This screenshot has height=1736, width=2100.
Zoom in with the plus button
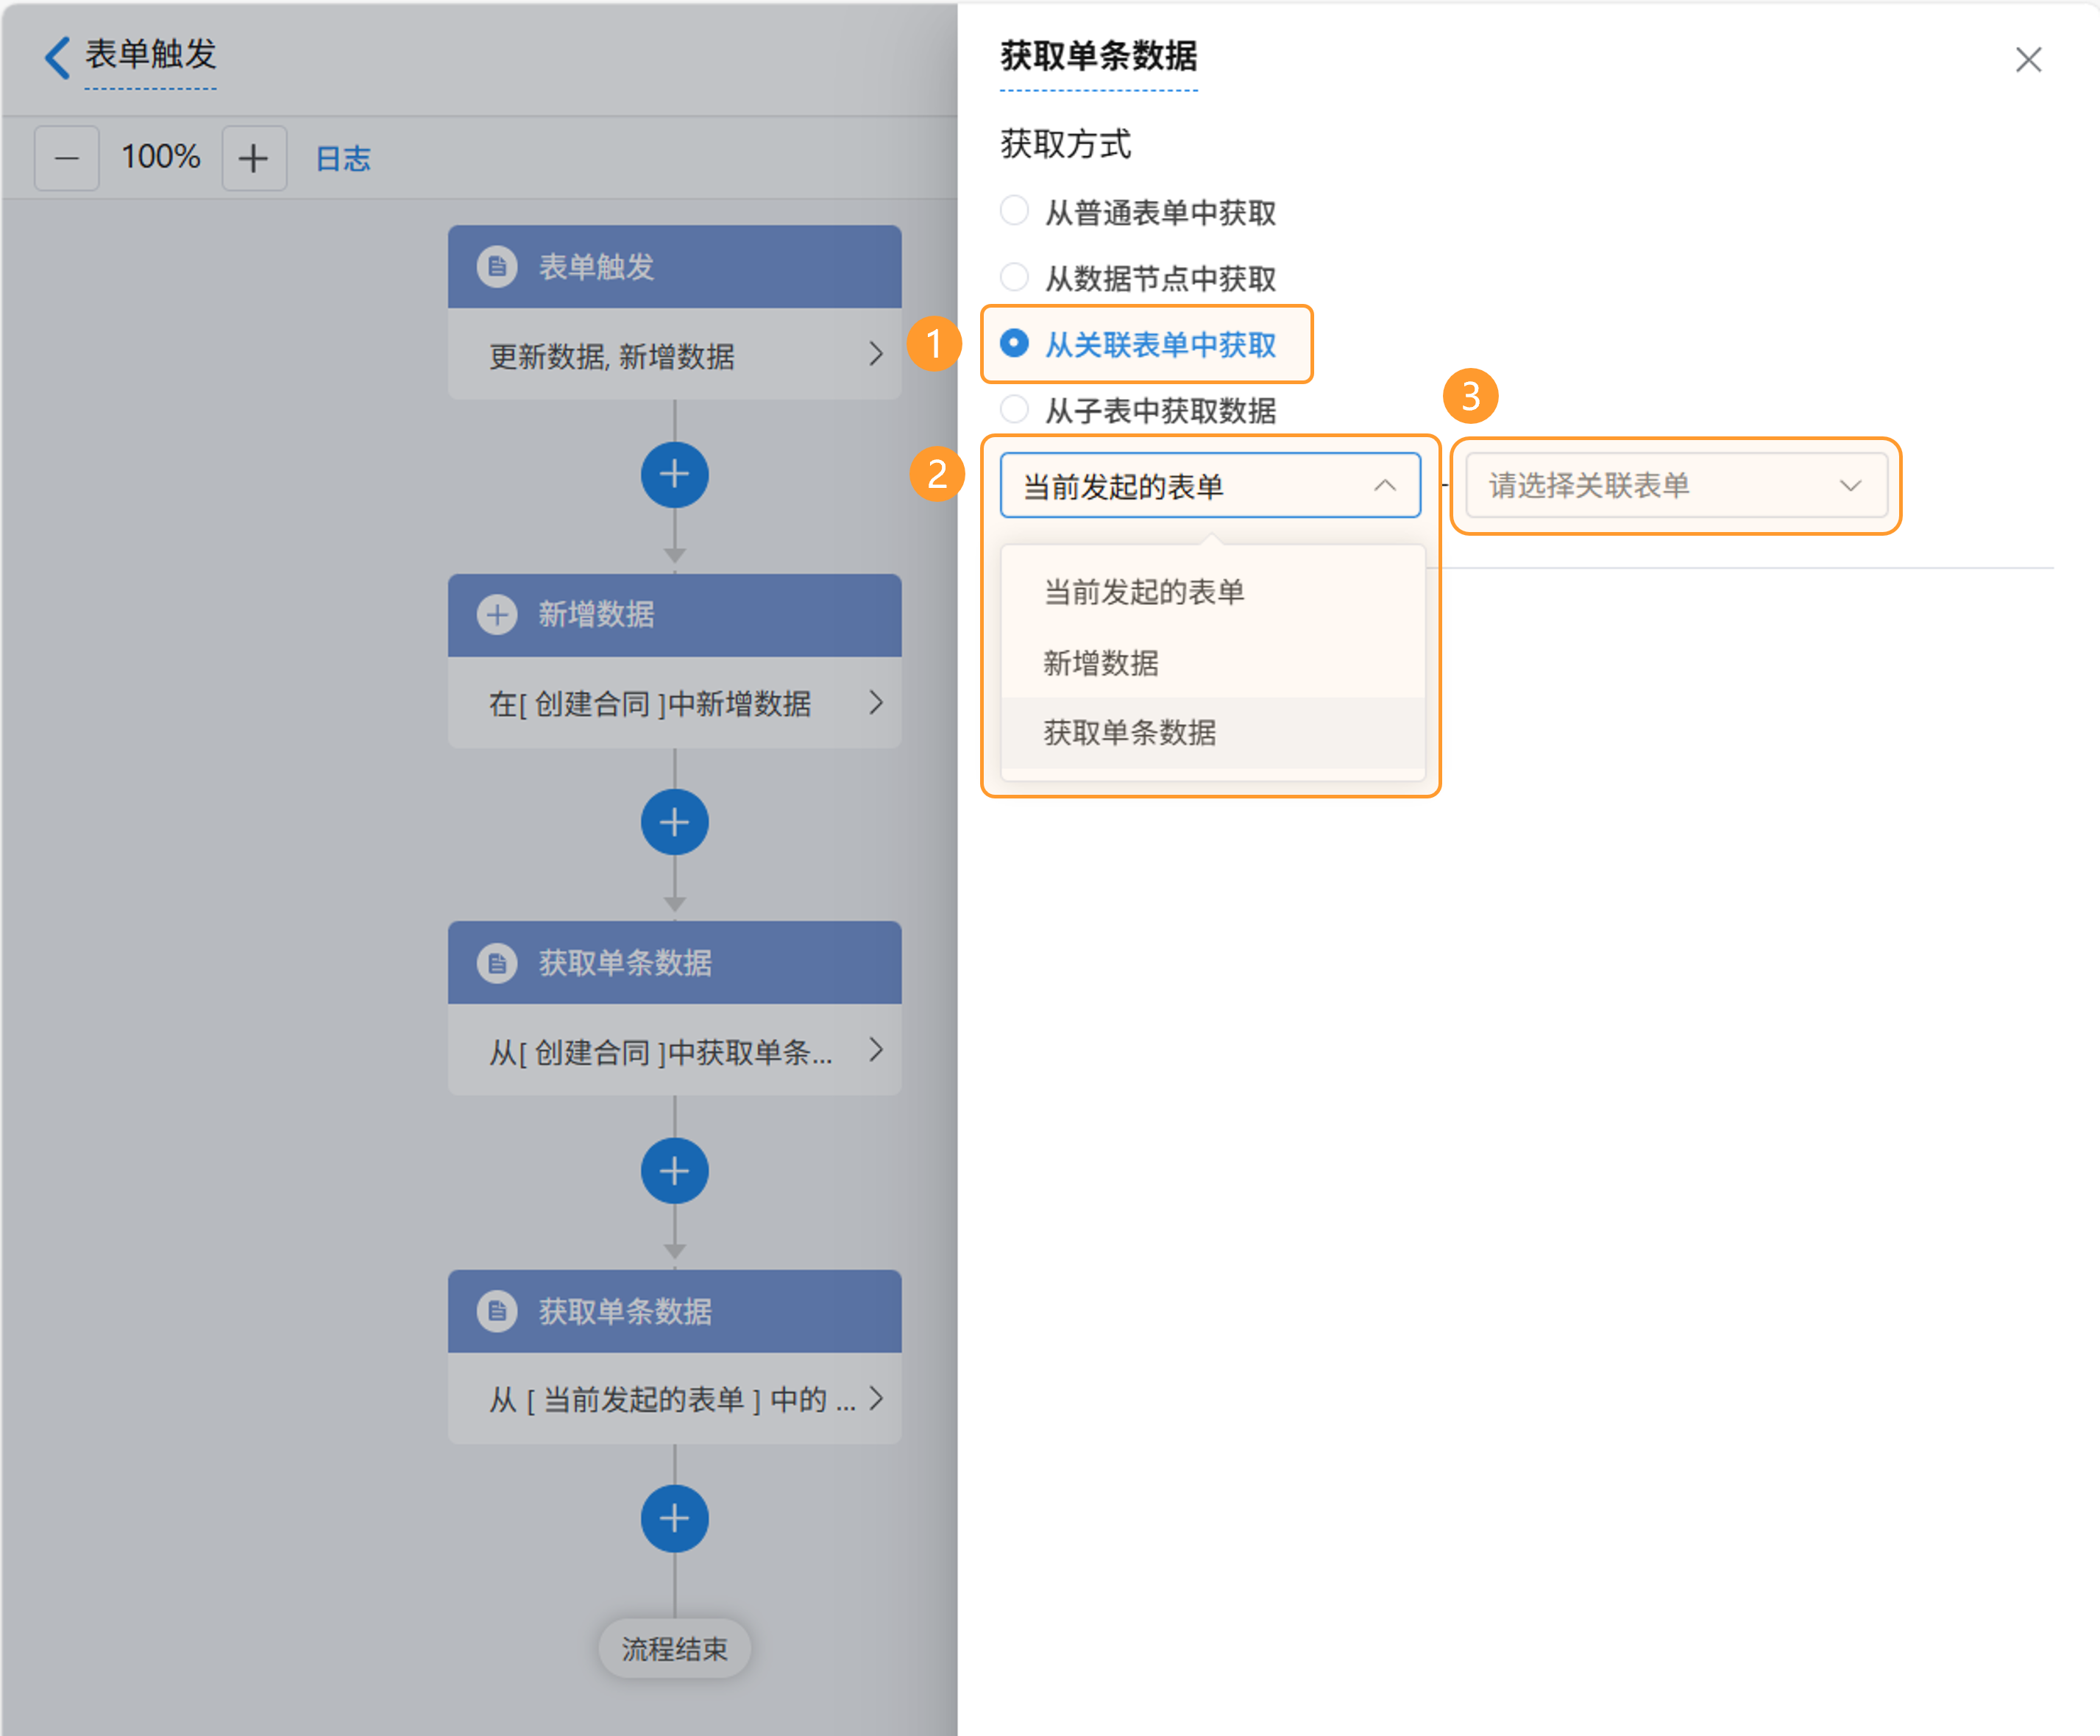[x=254, y=158]
